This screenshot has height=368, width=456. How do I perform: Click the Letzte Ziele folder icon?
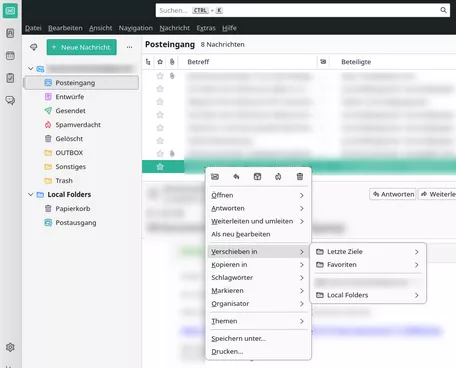320,252
